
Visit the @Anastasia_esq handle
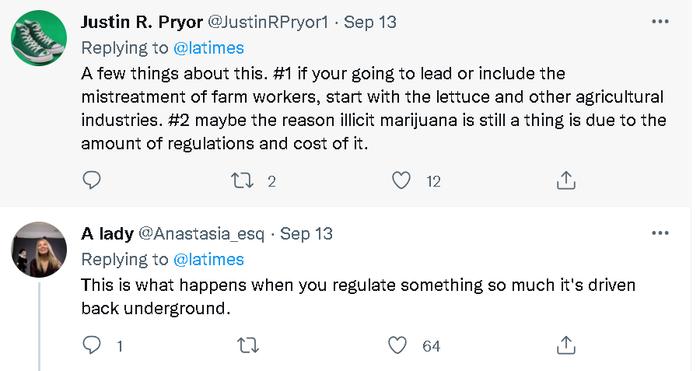tap(201, 233)
